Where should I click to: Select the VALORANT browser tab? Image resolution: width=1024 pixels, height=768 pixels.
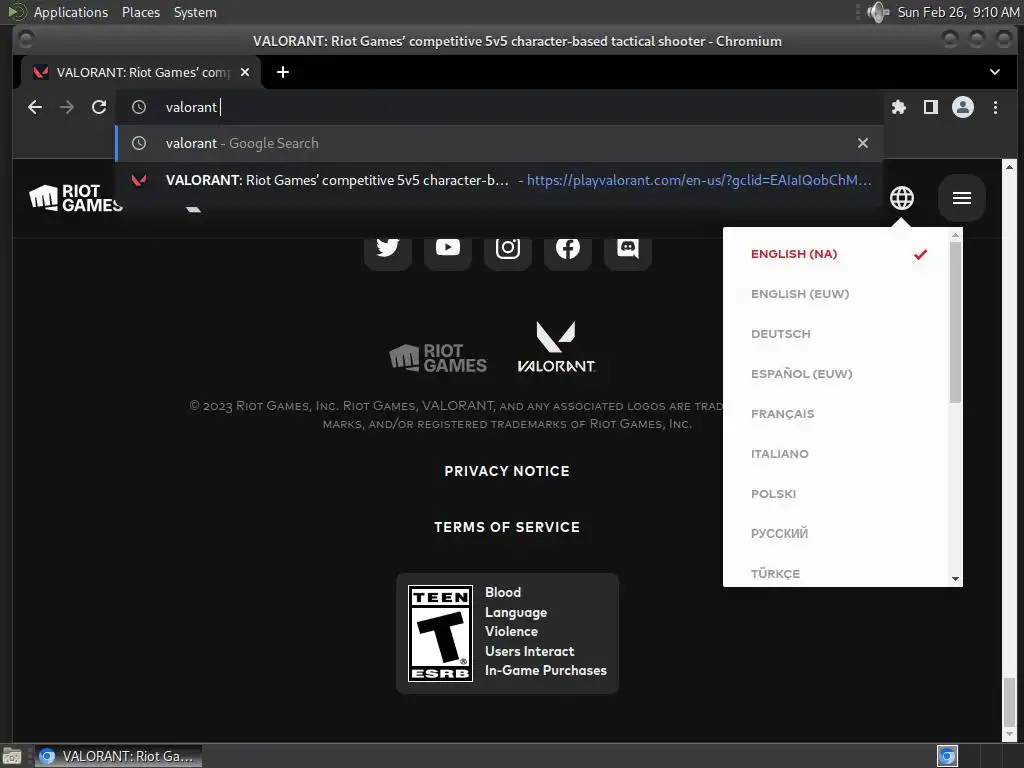point(141,72)
